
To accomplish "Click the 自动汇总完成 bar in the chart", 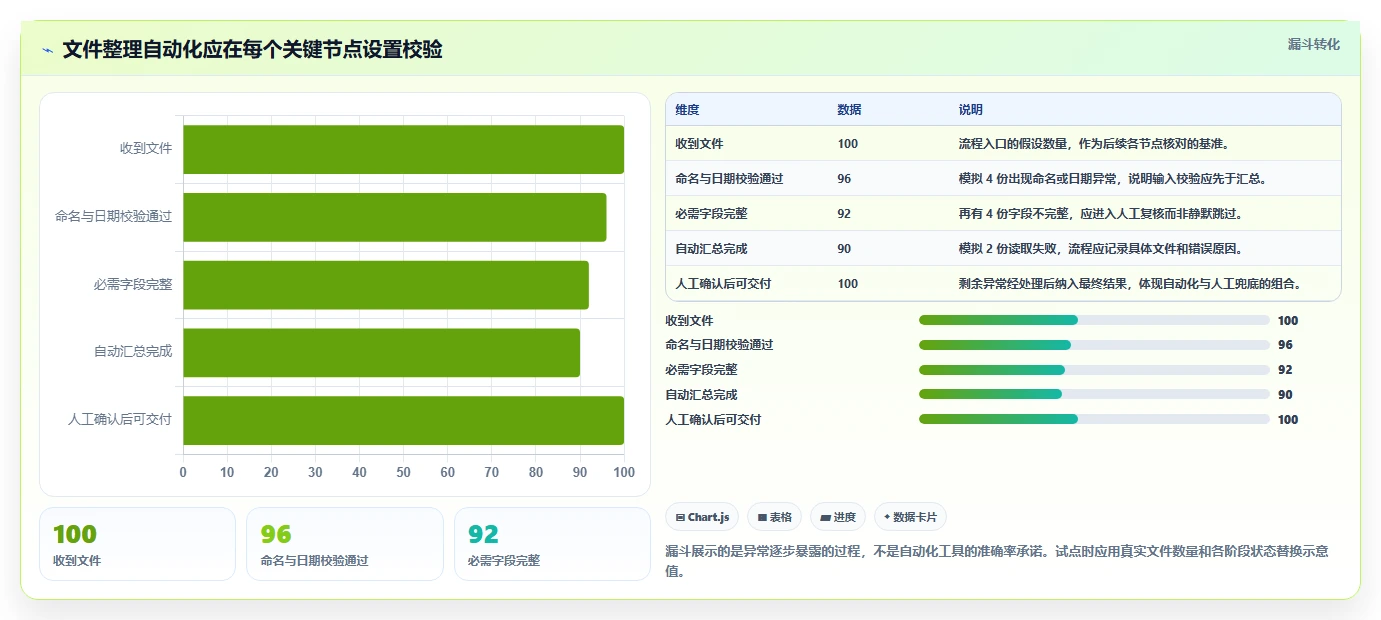I will coord(381,353).
